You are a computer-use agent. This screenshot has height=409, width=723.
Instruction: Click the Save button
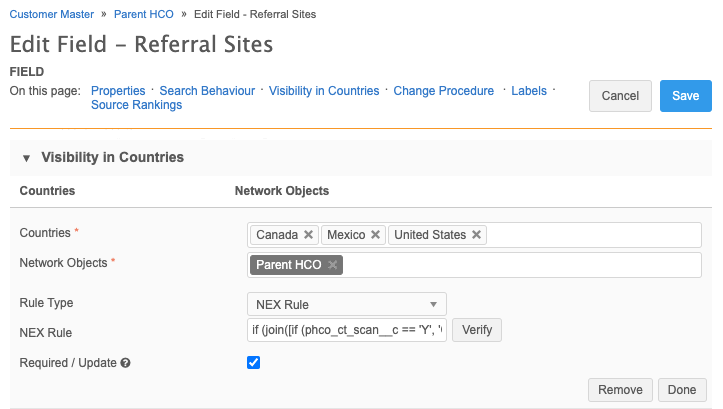685,96
